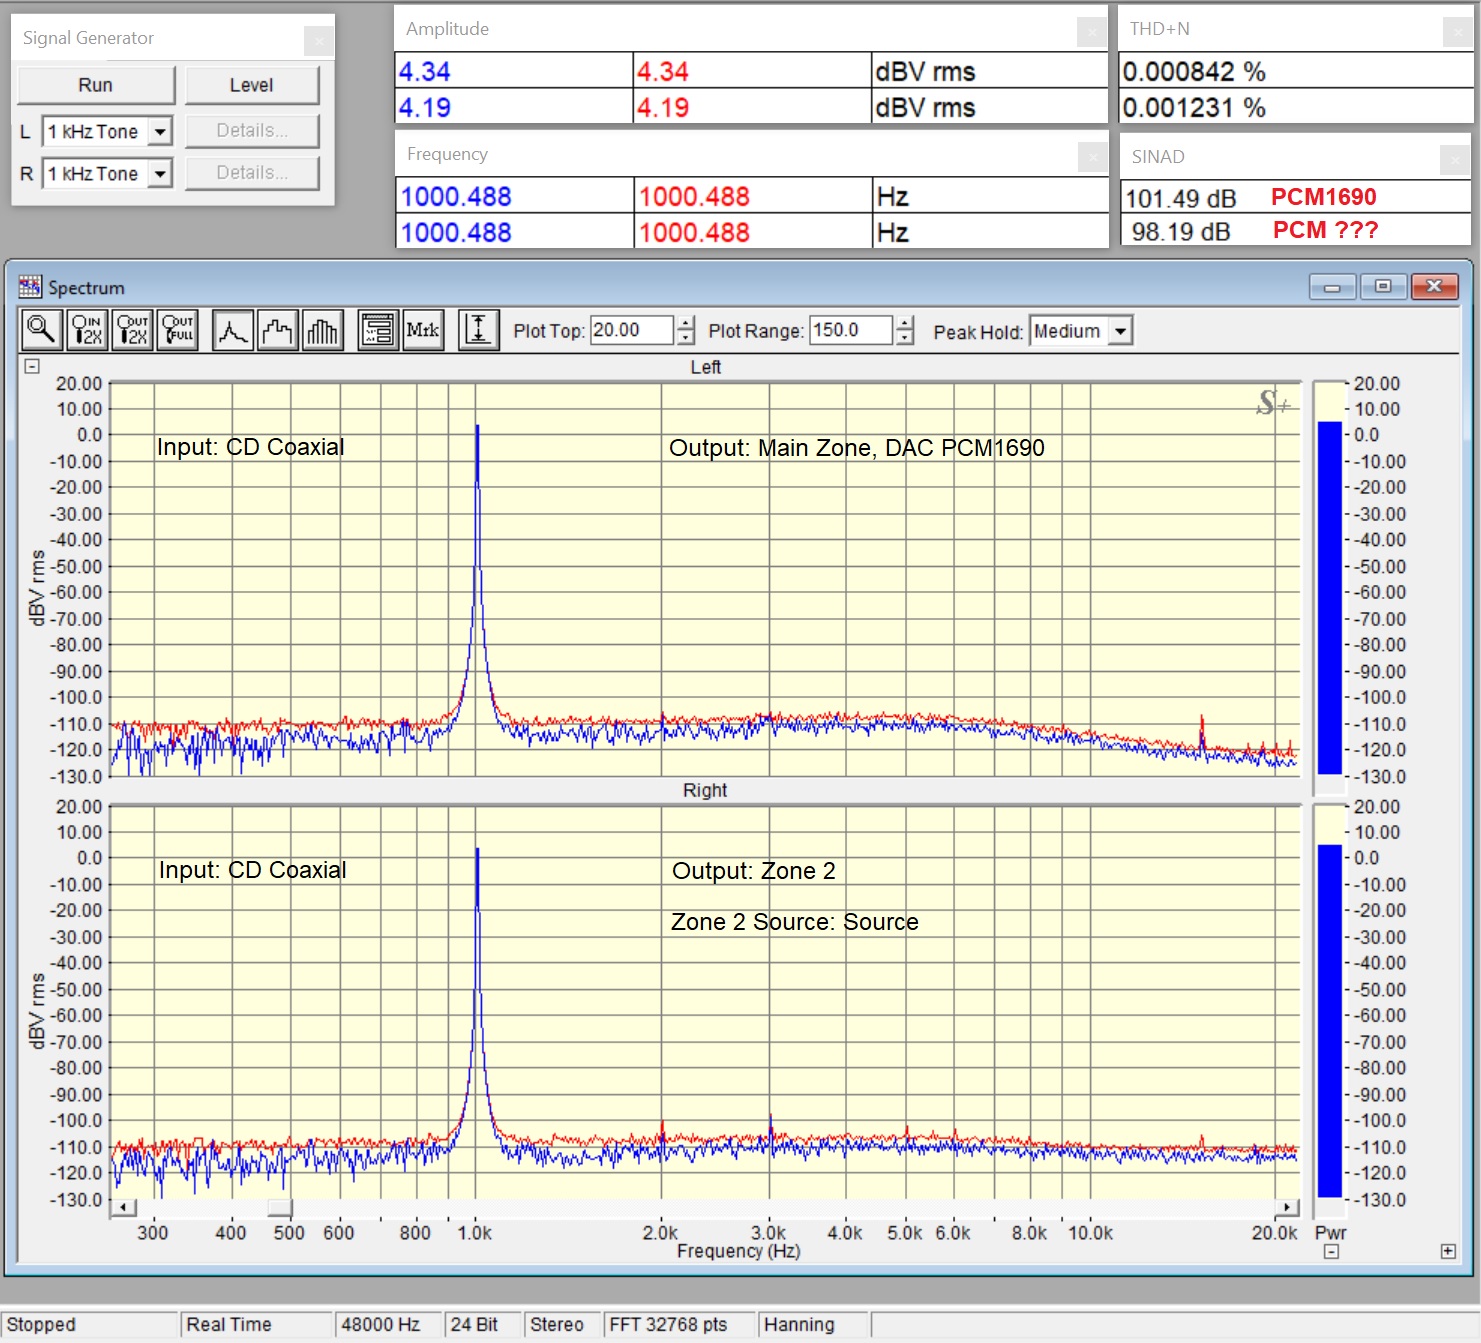Expand the panel with bottom-right plus box
The width and height of the screenshot is (1481, 1343).
tap(1448, 1251)
